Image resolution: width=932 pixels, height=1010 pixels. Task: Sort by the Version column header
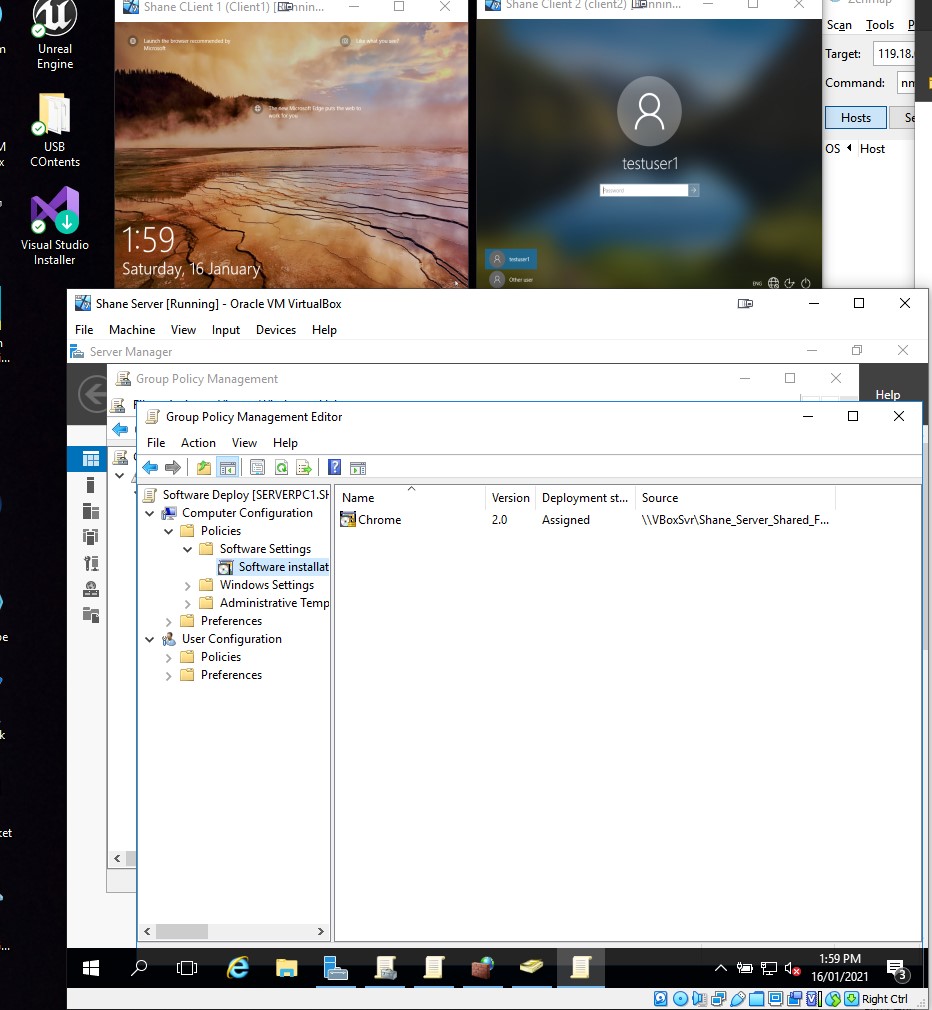click(x=510, y=498)
